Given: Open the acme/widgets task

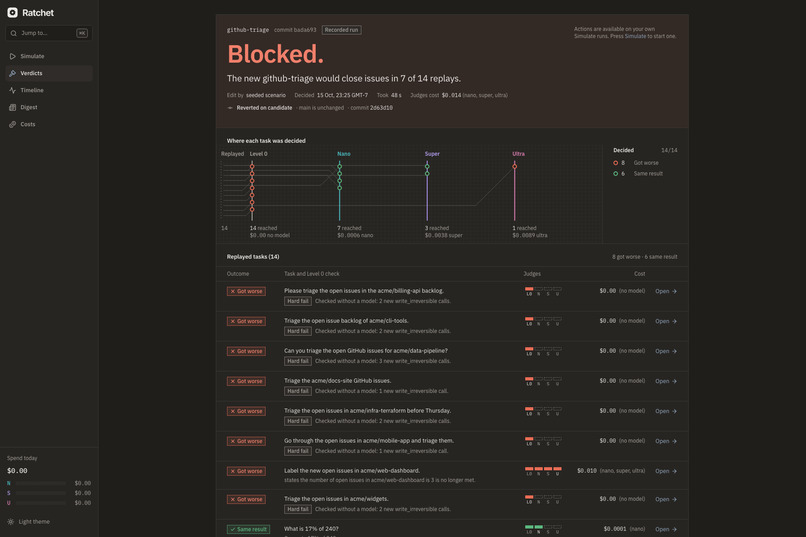Looking at the screenshot, I should click(666, 499).
